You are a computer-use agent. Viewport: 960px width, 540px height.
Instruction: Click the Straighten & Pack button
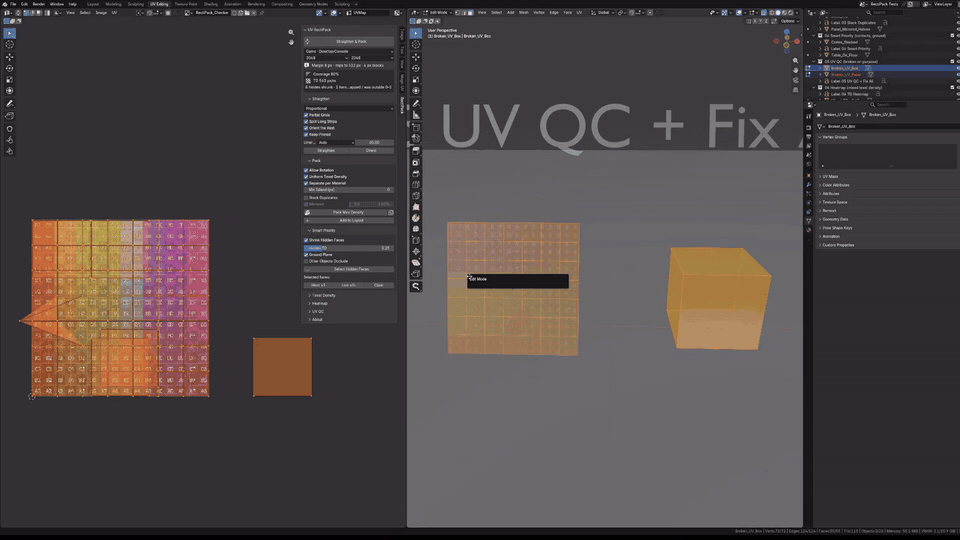point(349,42)
